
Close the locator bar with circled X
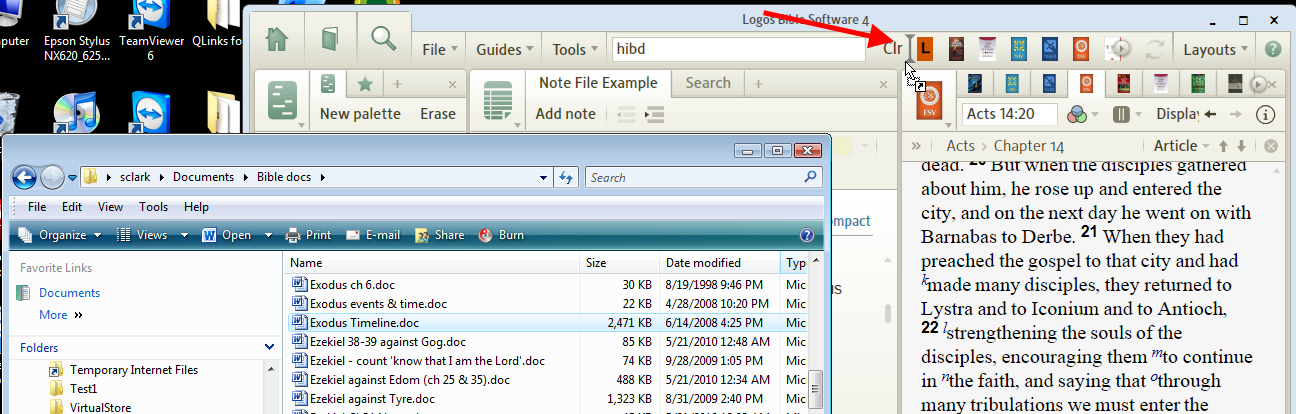pyautogui.click(x=1270, y=146)
